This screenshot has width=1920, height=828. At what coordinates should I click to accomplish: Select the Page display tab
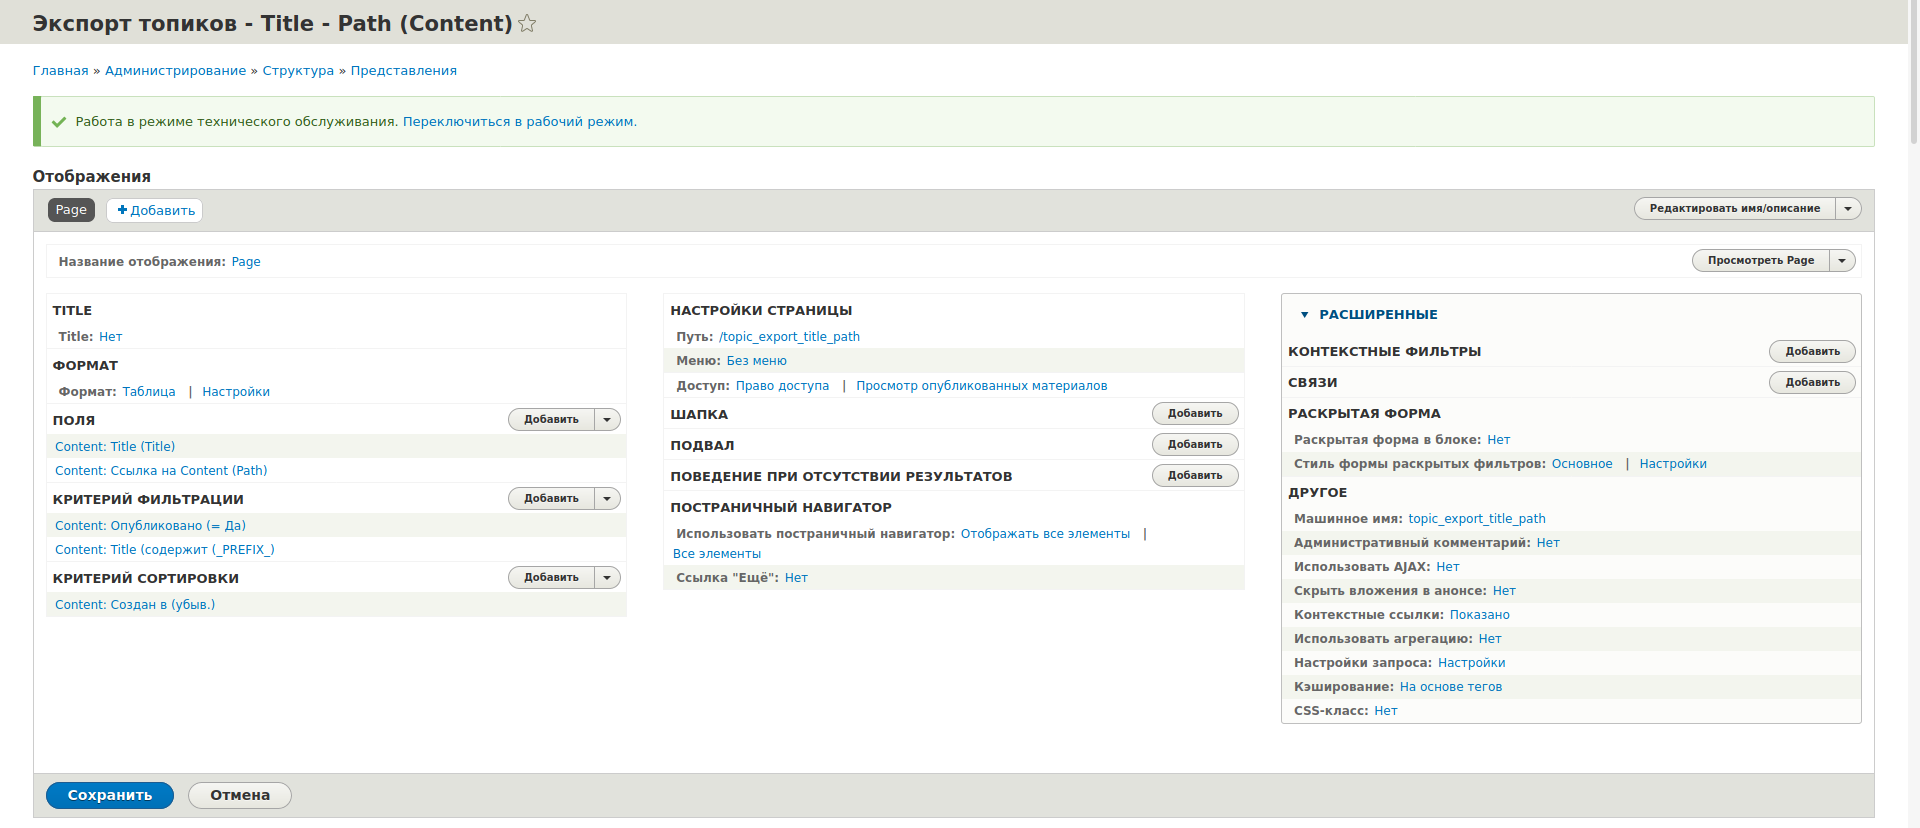point(71,210)
